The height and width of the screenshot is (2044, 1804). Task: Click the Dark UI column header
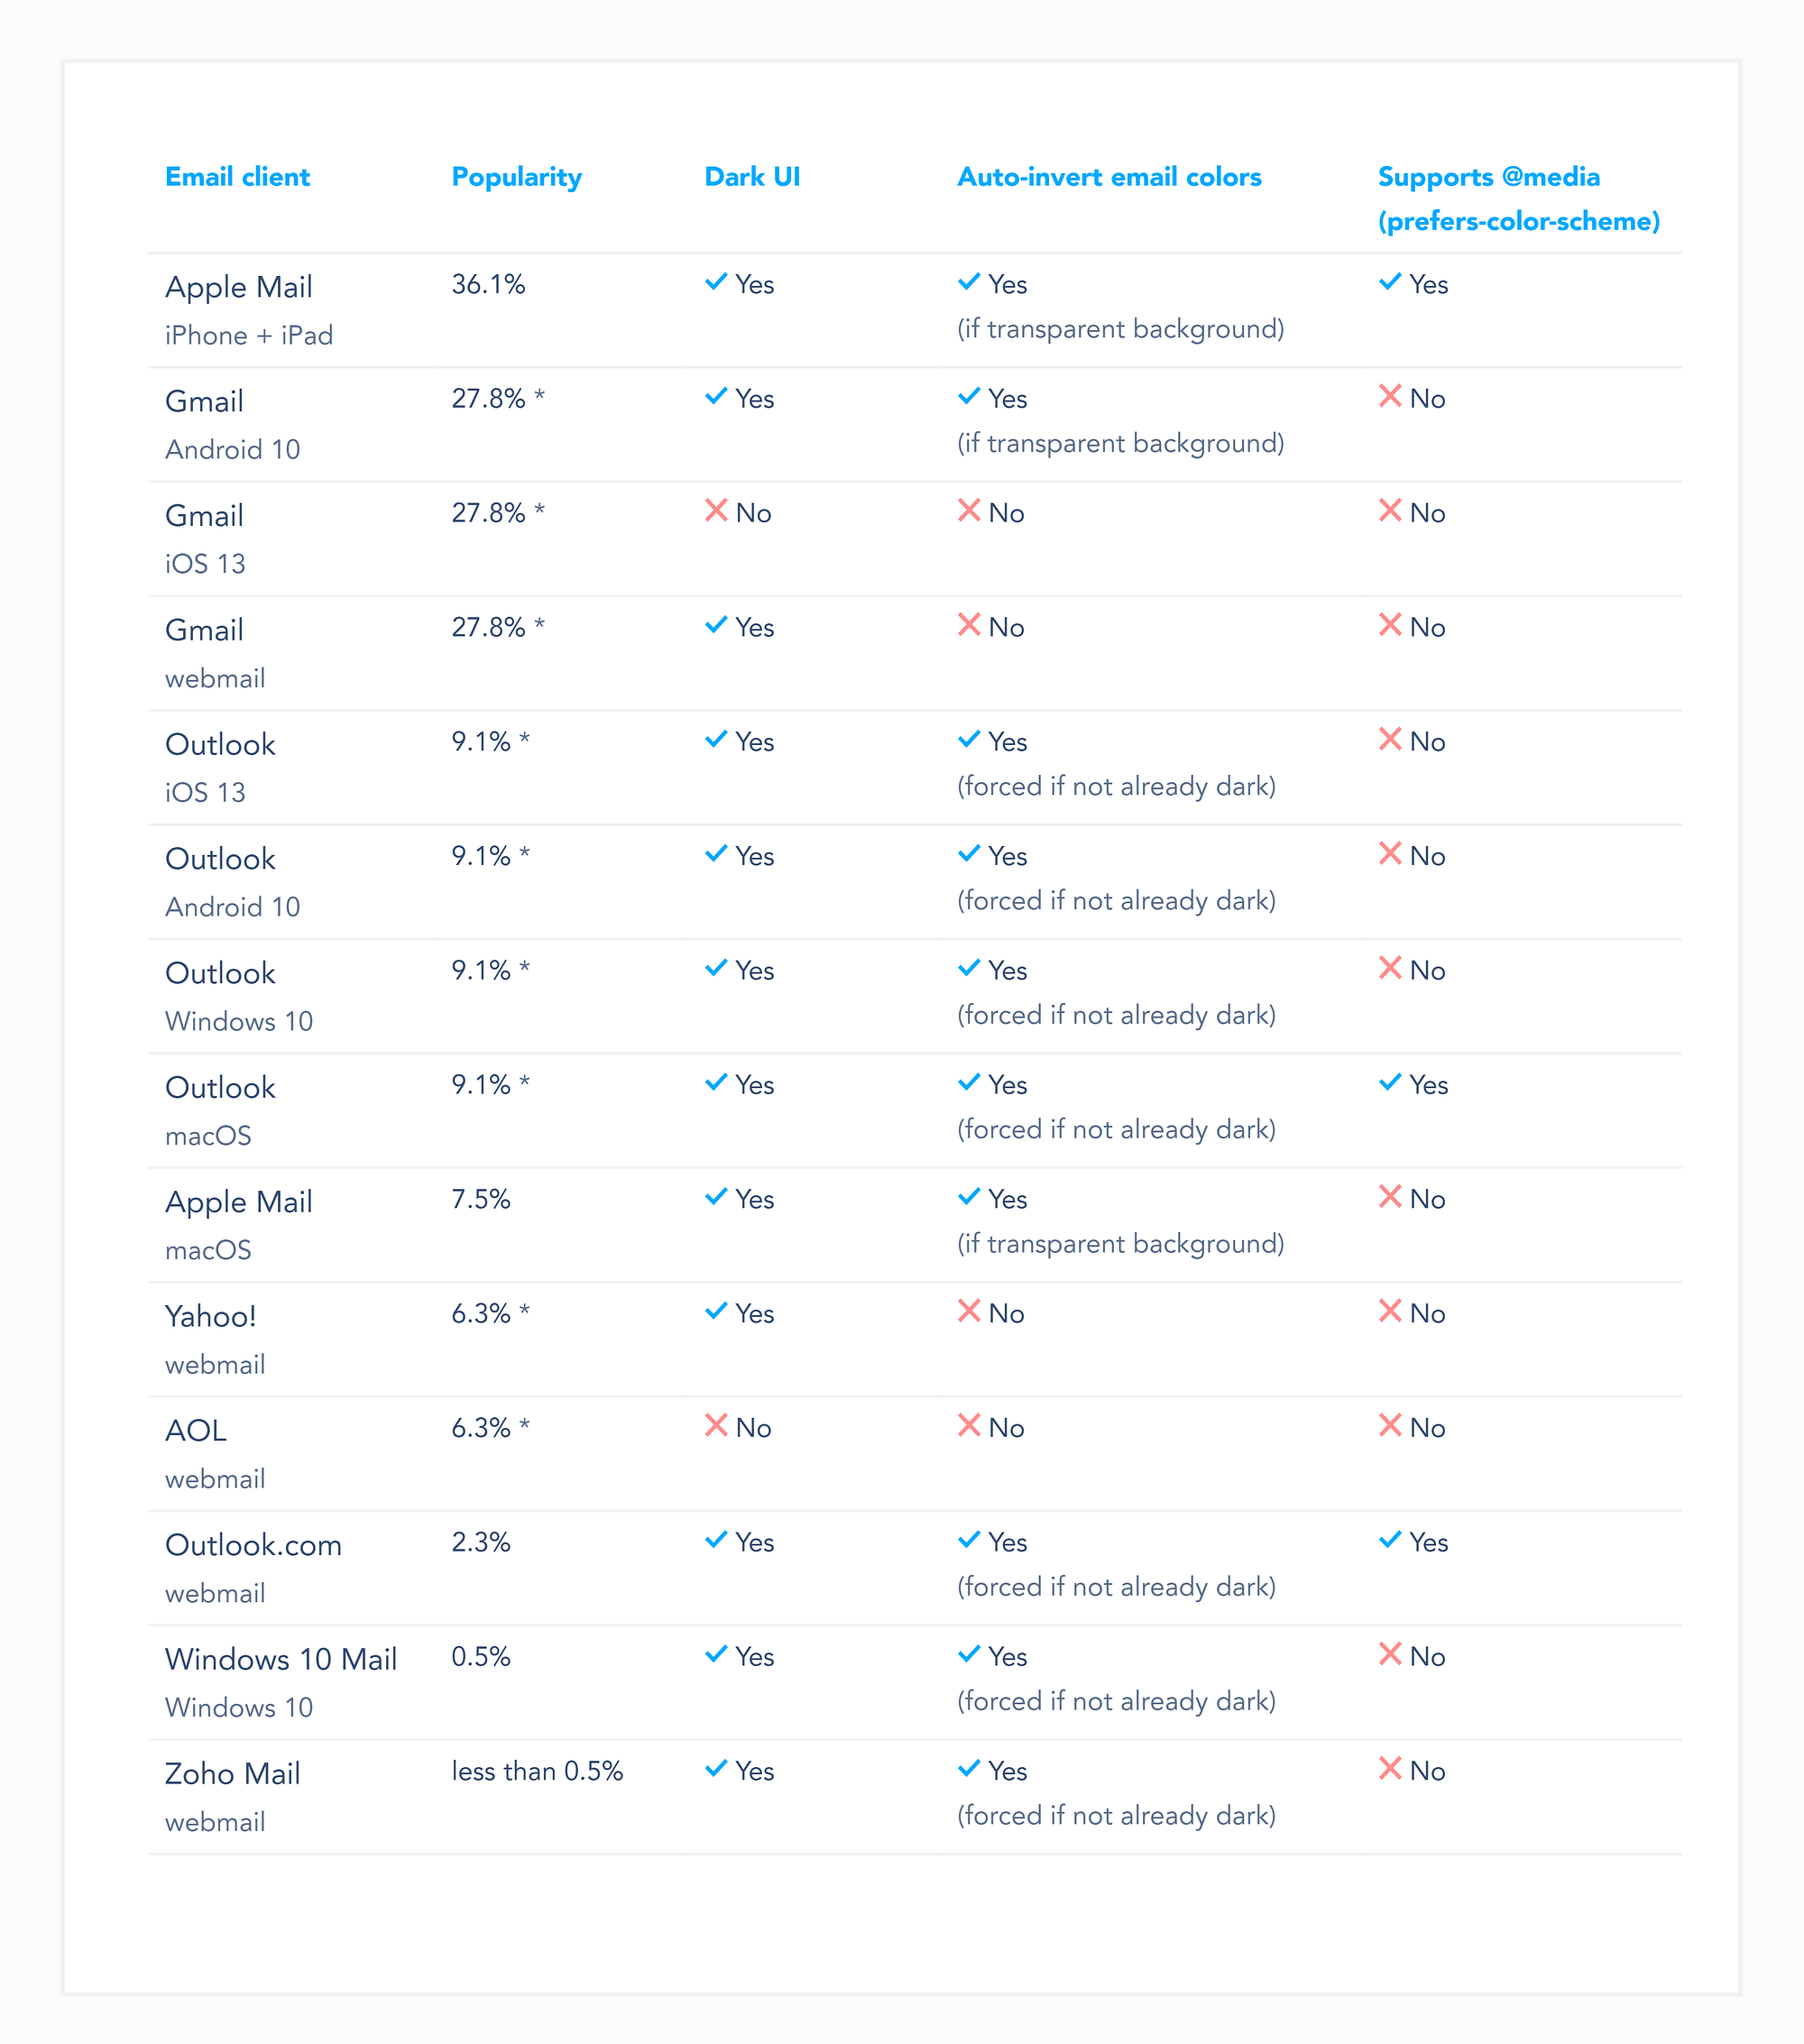point(752,177)
